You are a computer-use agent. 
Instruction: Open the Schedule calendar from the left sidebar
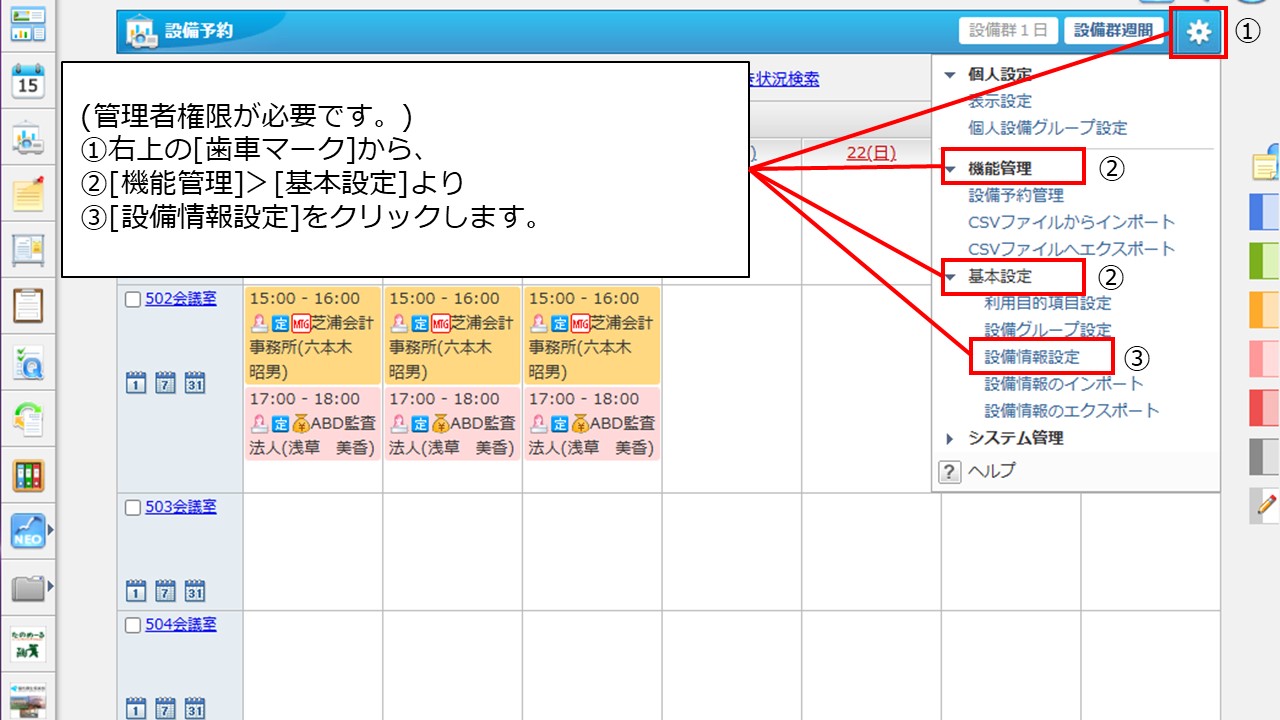coord(27,80)
